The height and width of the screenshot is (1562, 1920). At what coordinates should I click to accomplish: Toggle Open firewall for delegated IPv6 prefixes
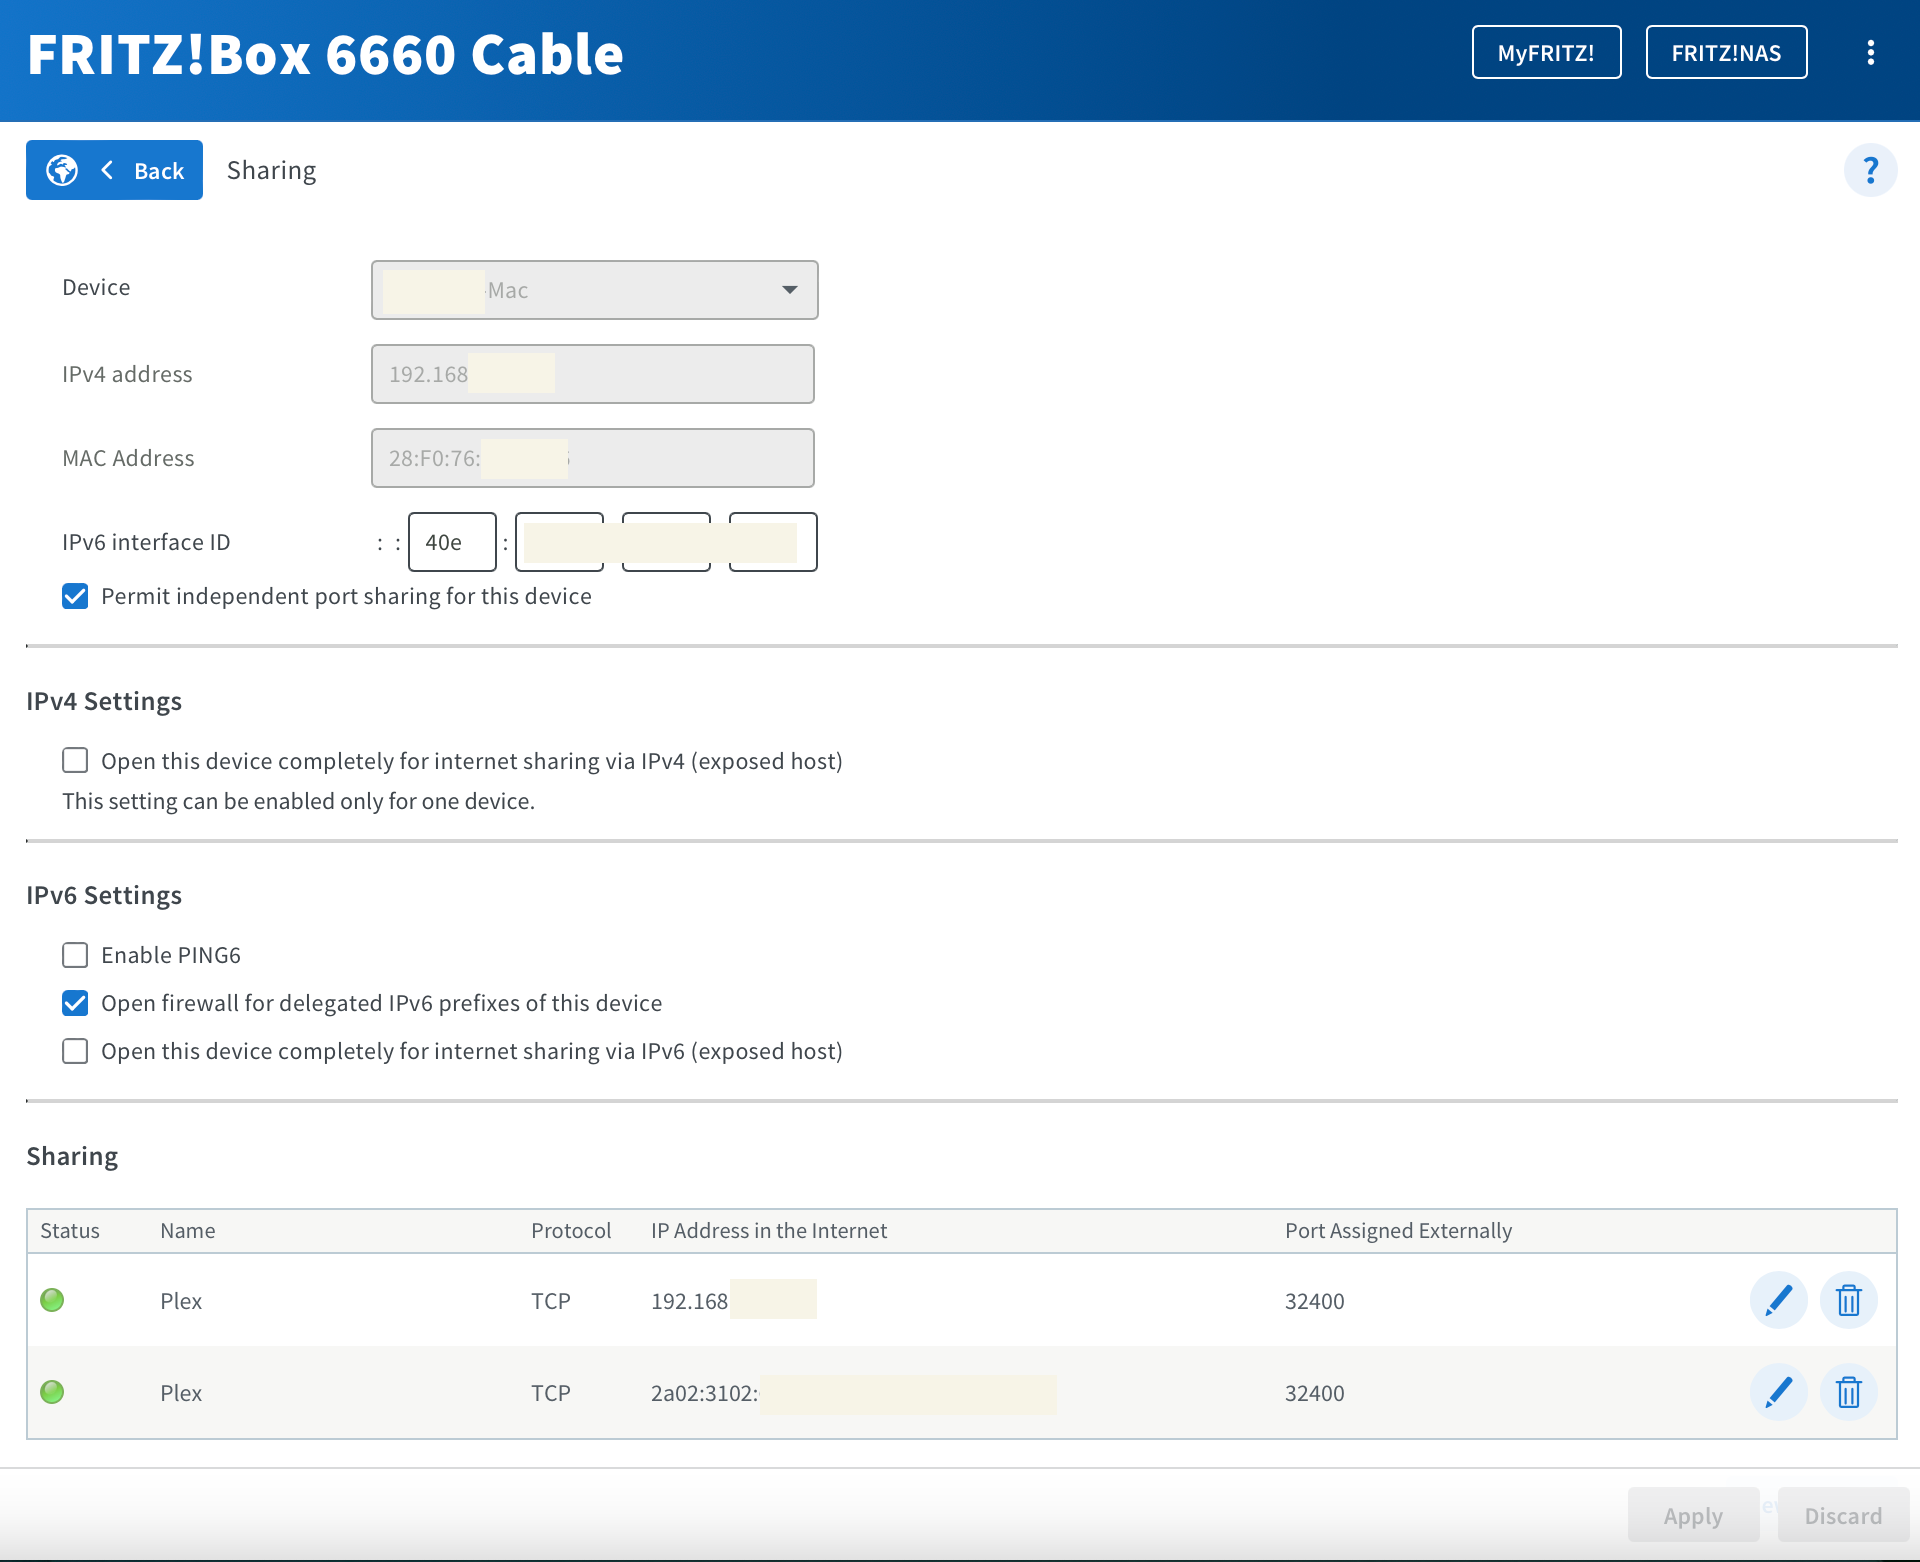point(75,1003)
